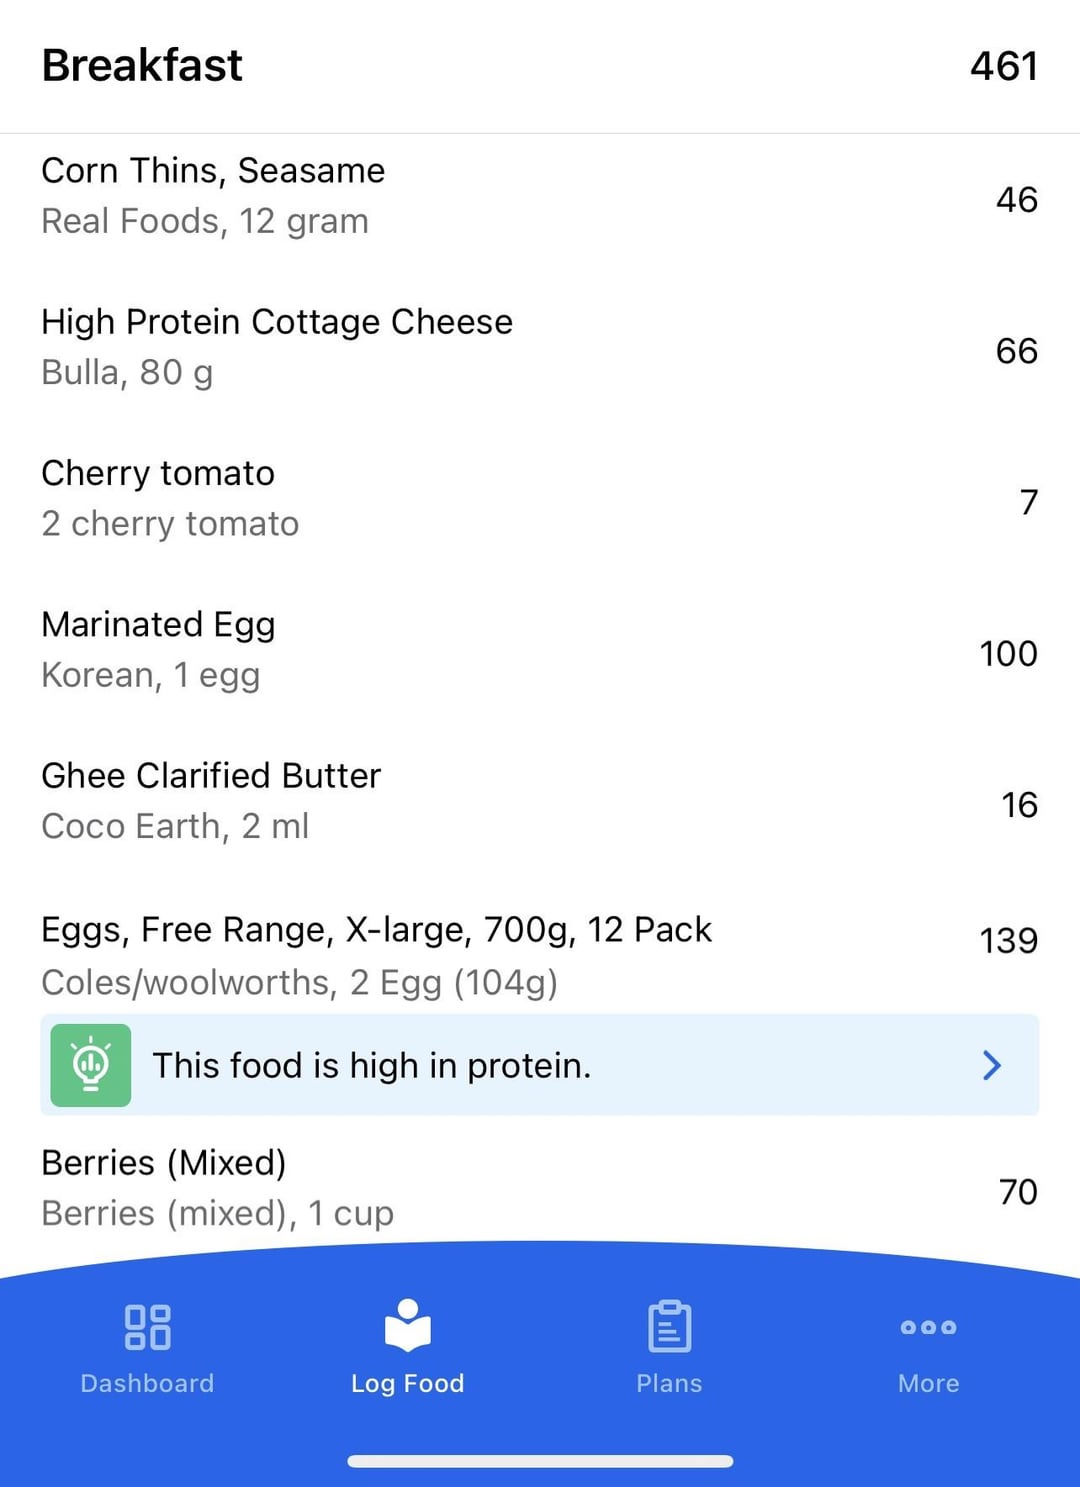Open High Protein Cottage Cheese entry

pyautogui.click(x=540, y=347)
